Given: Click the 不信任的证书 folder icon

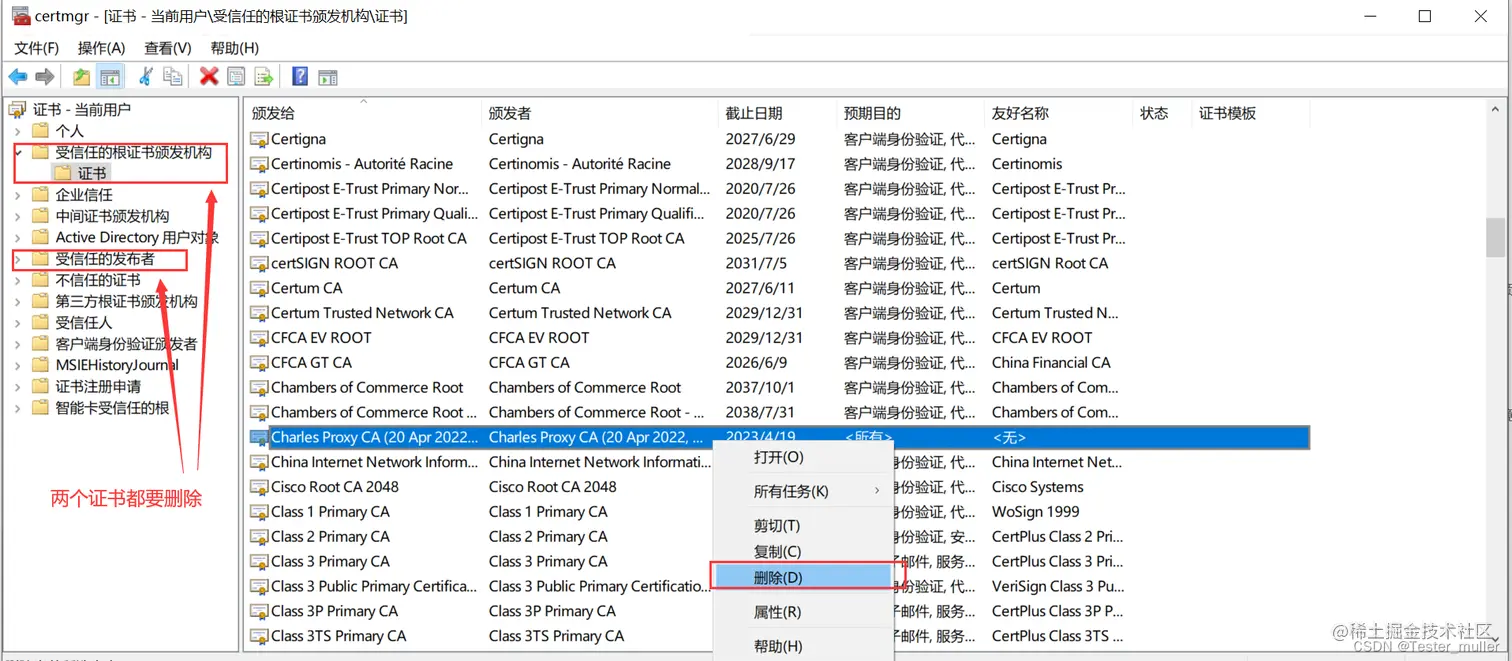Looking at the screenshot, I should pos(40,280).
